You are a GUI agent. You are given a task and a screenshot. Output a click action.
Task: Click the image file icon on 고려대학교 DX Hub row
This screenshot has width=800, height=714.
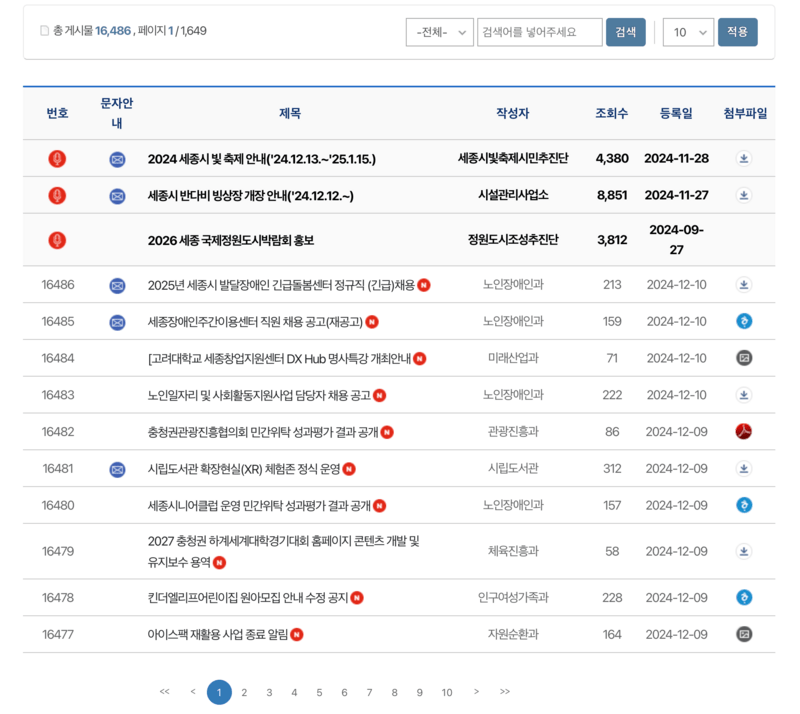coord(743,358)
